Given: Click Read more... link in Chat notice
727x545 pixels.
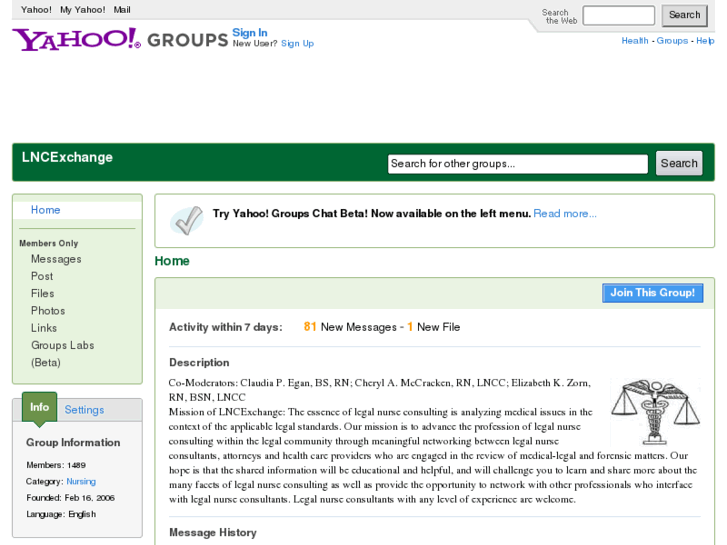Looking at the screenshot, I should pyautogui.click(x=565, y=214).
